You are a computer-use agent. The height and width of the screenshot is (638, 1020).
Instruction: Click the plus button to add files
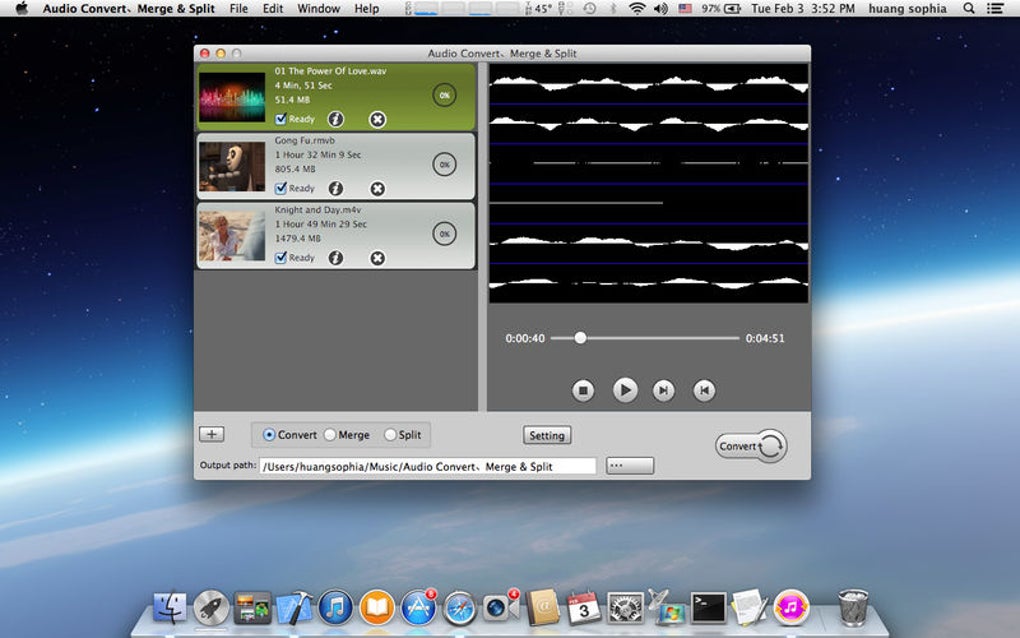click(211, 434)
